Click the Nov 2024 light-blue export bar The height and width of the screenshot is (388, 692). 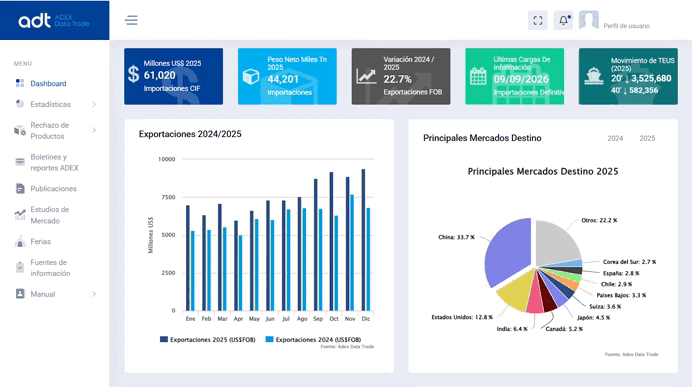(352, 252)
